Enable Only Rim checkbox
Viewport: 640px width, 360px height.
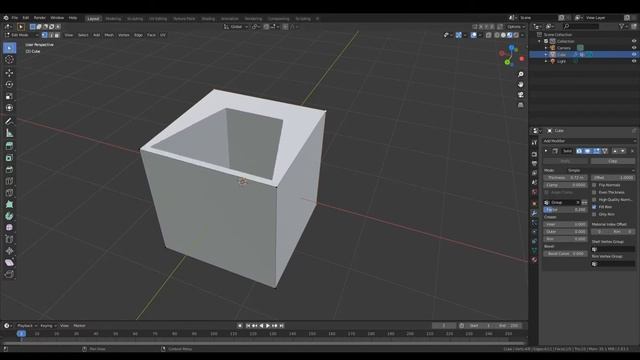click(x=594, y=214)
